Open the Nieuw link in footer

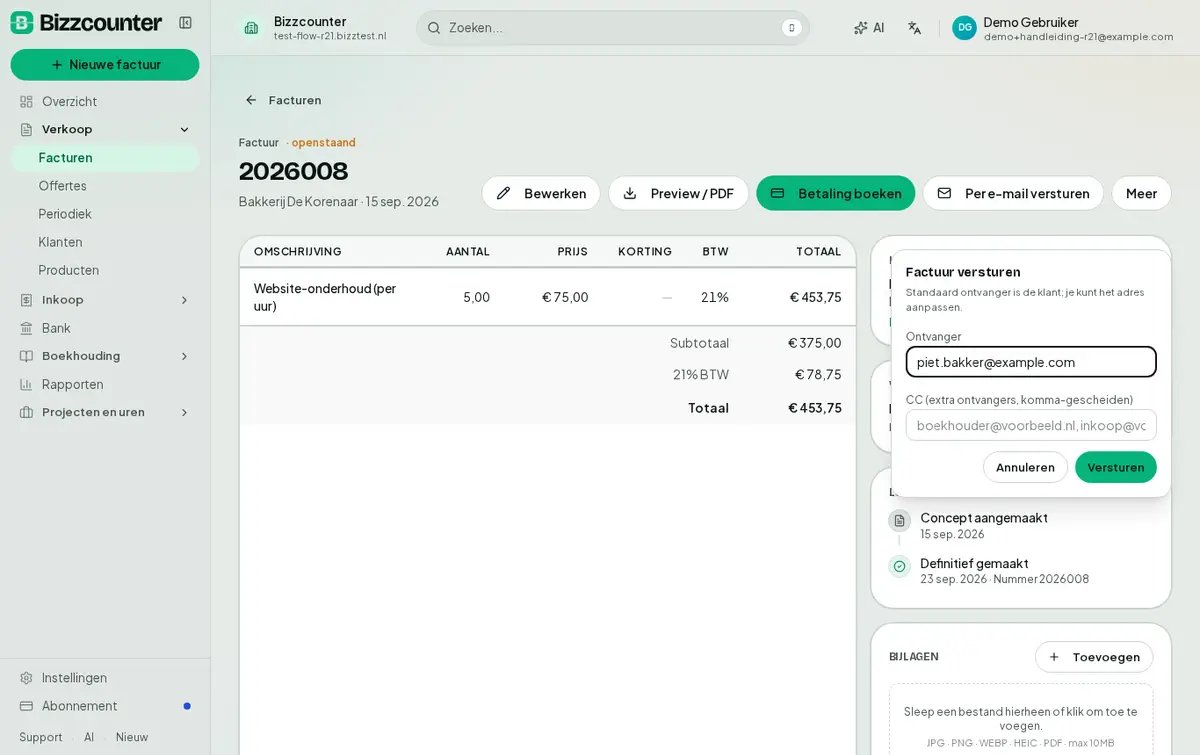pos(132,737)
